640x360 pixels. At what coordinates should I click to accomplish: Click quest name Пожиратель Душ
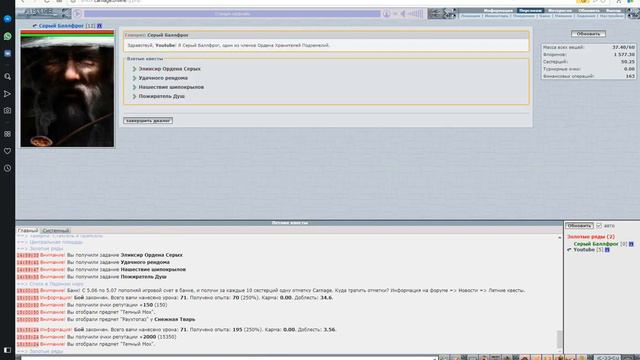tap(162, 96)
